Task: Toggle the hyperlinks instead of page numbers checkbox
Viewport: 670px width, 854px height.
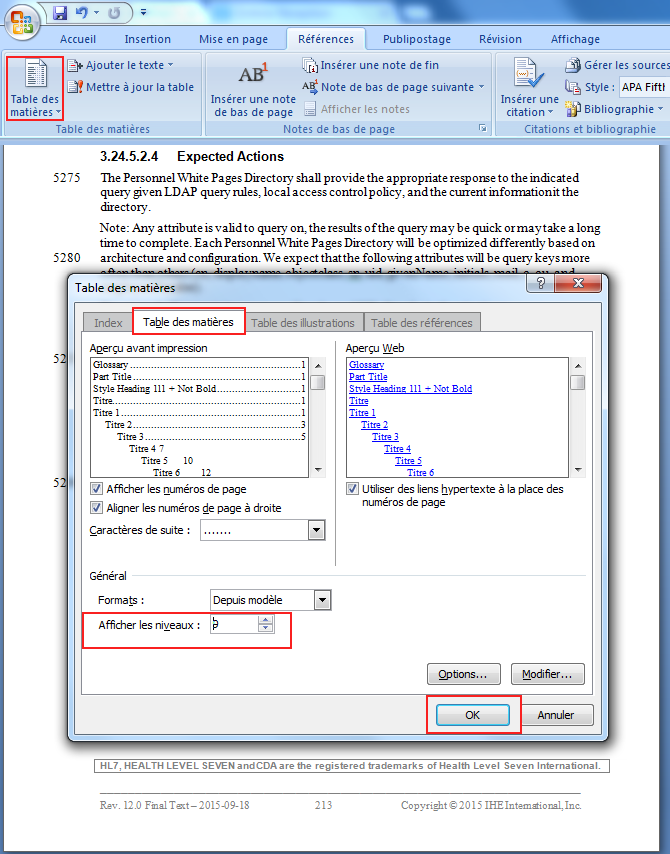Action: point(353,489)
